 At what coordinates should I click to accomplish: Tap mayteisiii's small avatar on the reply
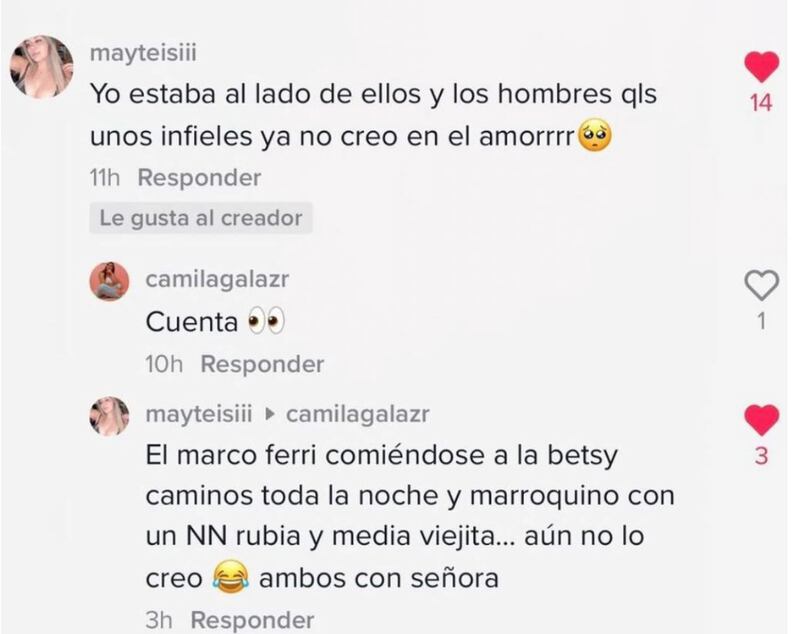coord(110,417)
